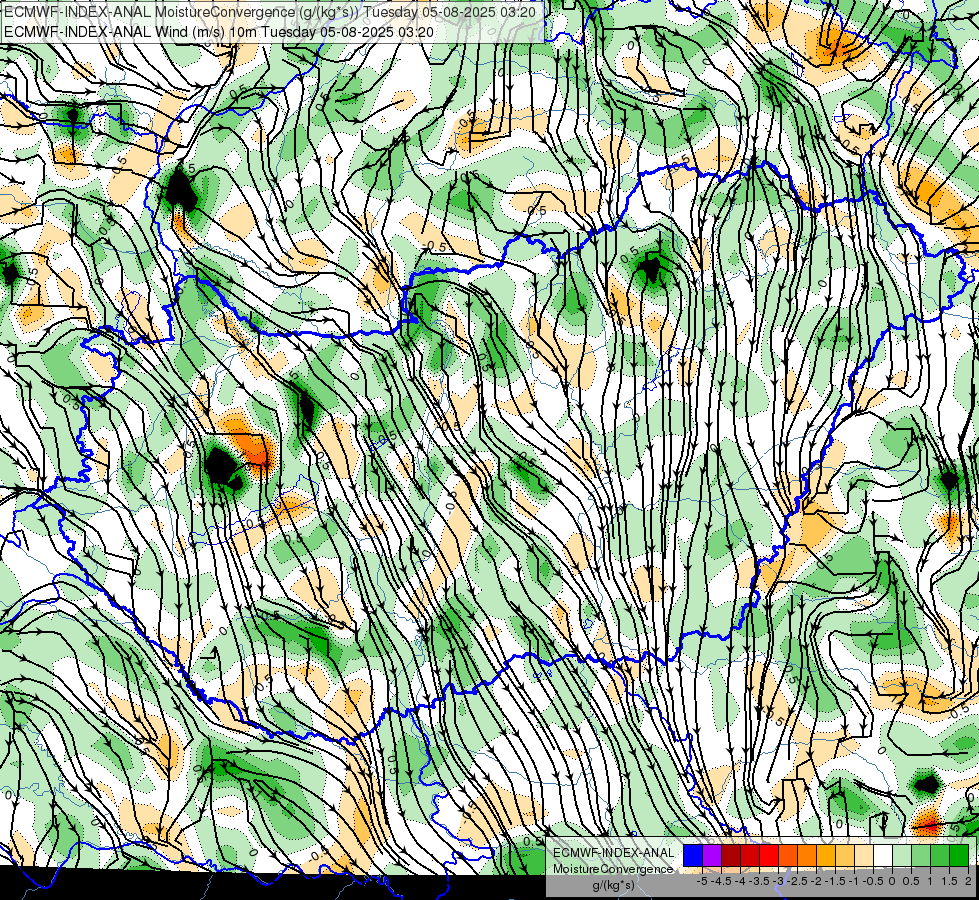This screenshot has height=900, width=979.
Task: Pick the medium green swatch between 1 and 1.5
Action: (940, 855)
